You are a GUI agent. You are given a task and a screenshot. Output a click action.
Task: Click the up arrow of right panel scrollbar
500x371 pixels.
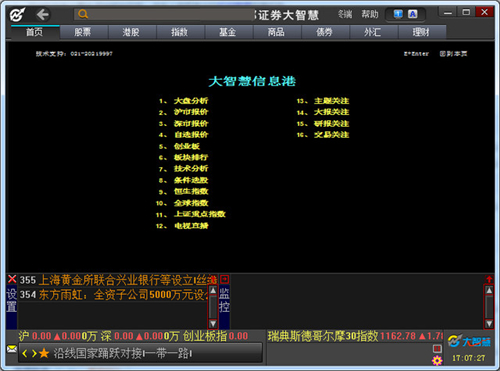tap(489, 290)
